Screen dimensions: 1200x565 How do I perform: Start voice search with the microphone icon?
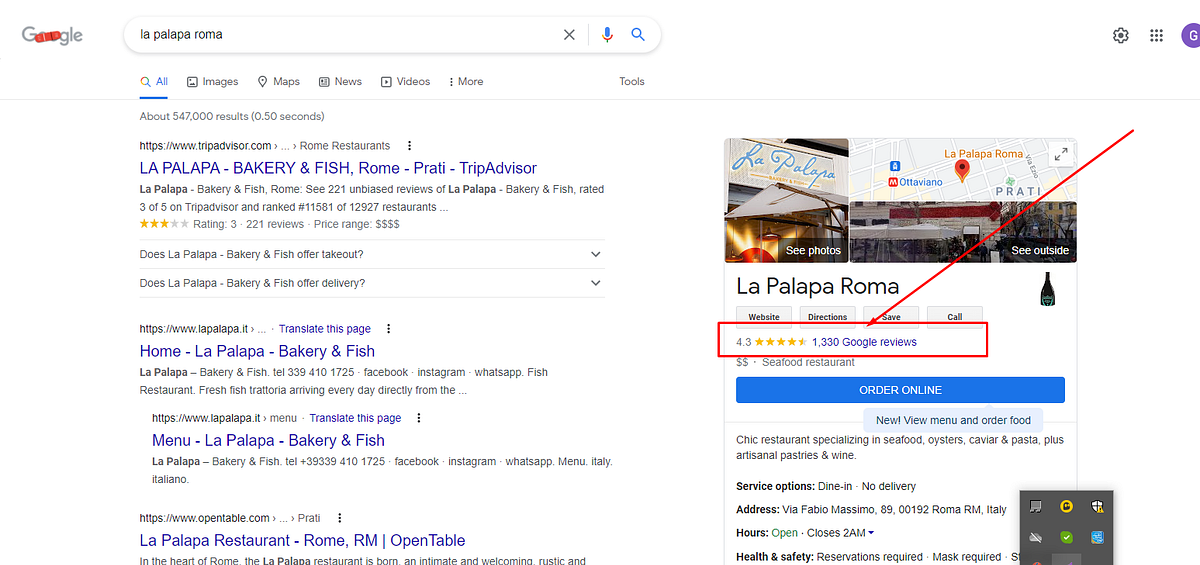pyautogui.click(x=607, y=35)
